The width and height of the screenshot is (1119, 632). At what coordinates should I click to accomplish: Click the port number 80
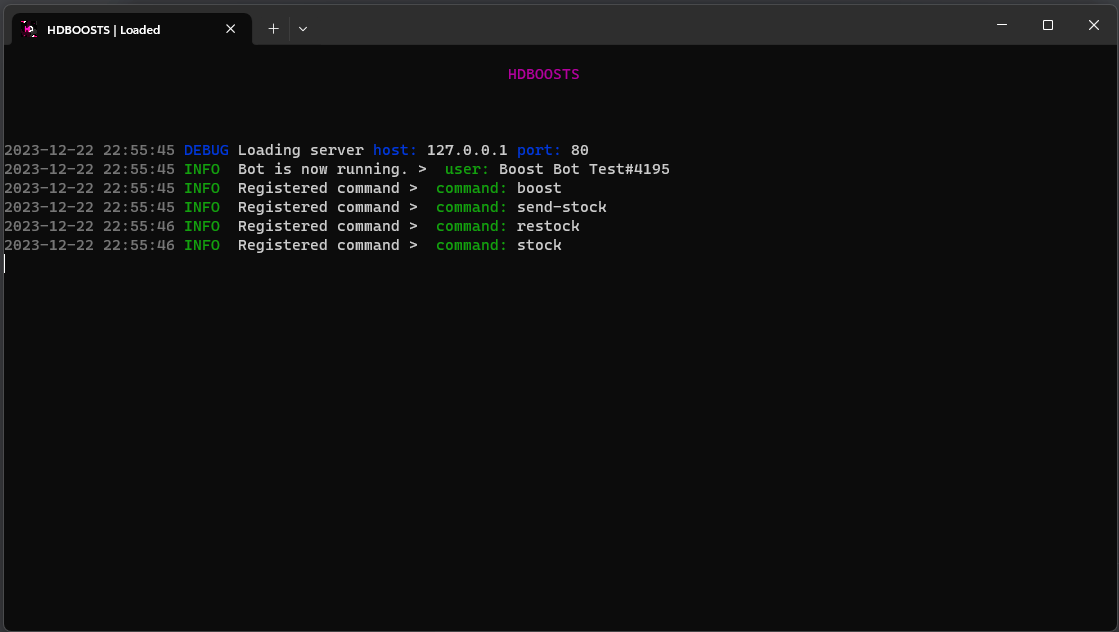pyautogui.click(x=580, y=150)
